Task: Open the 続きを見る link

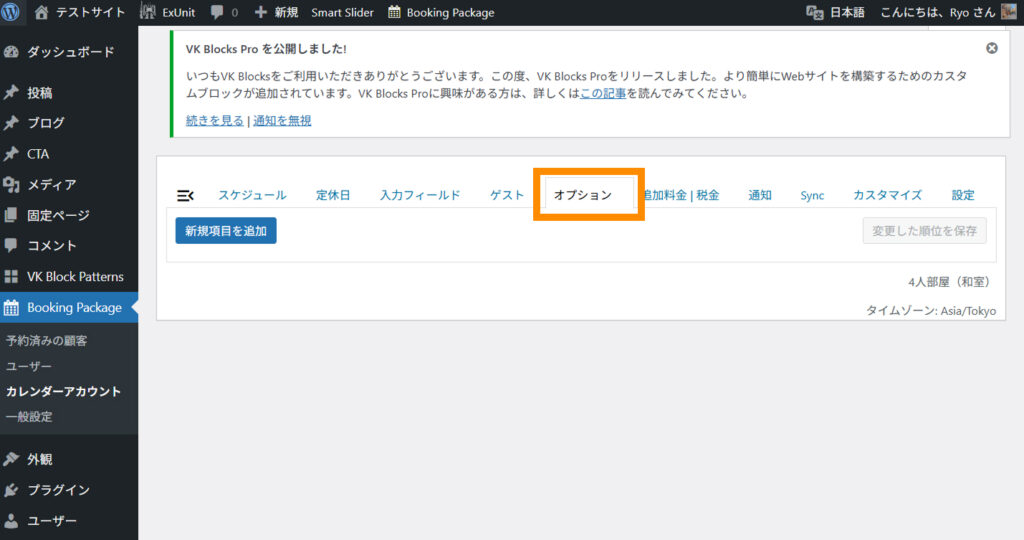Action: pos(214,120)
